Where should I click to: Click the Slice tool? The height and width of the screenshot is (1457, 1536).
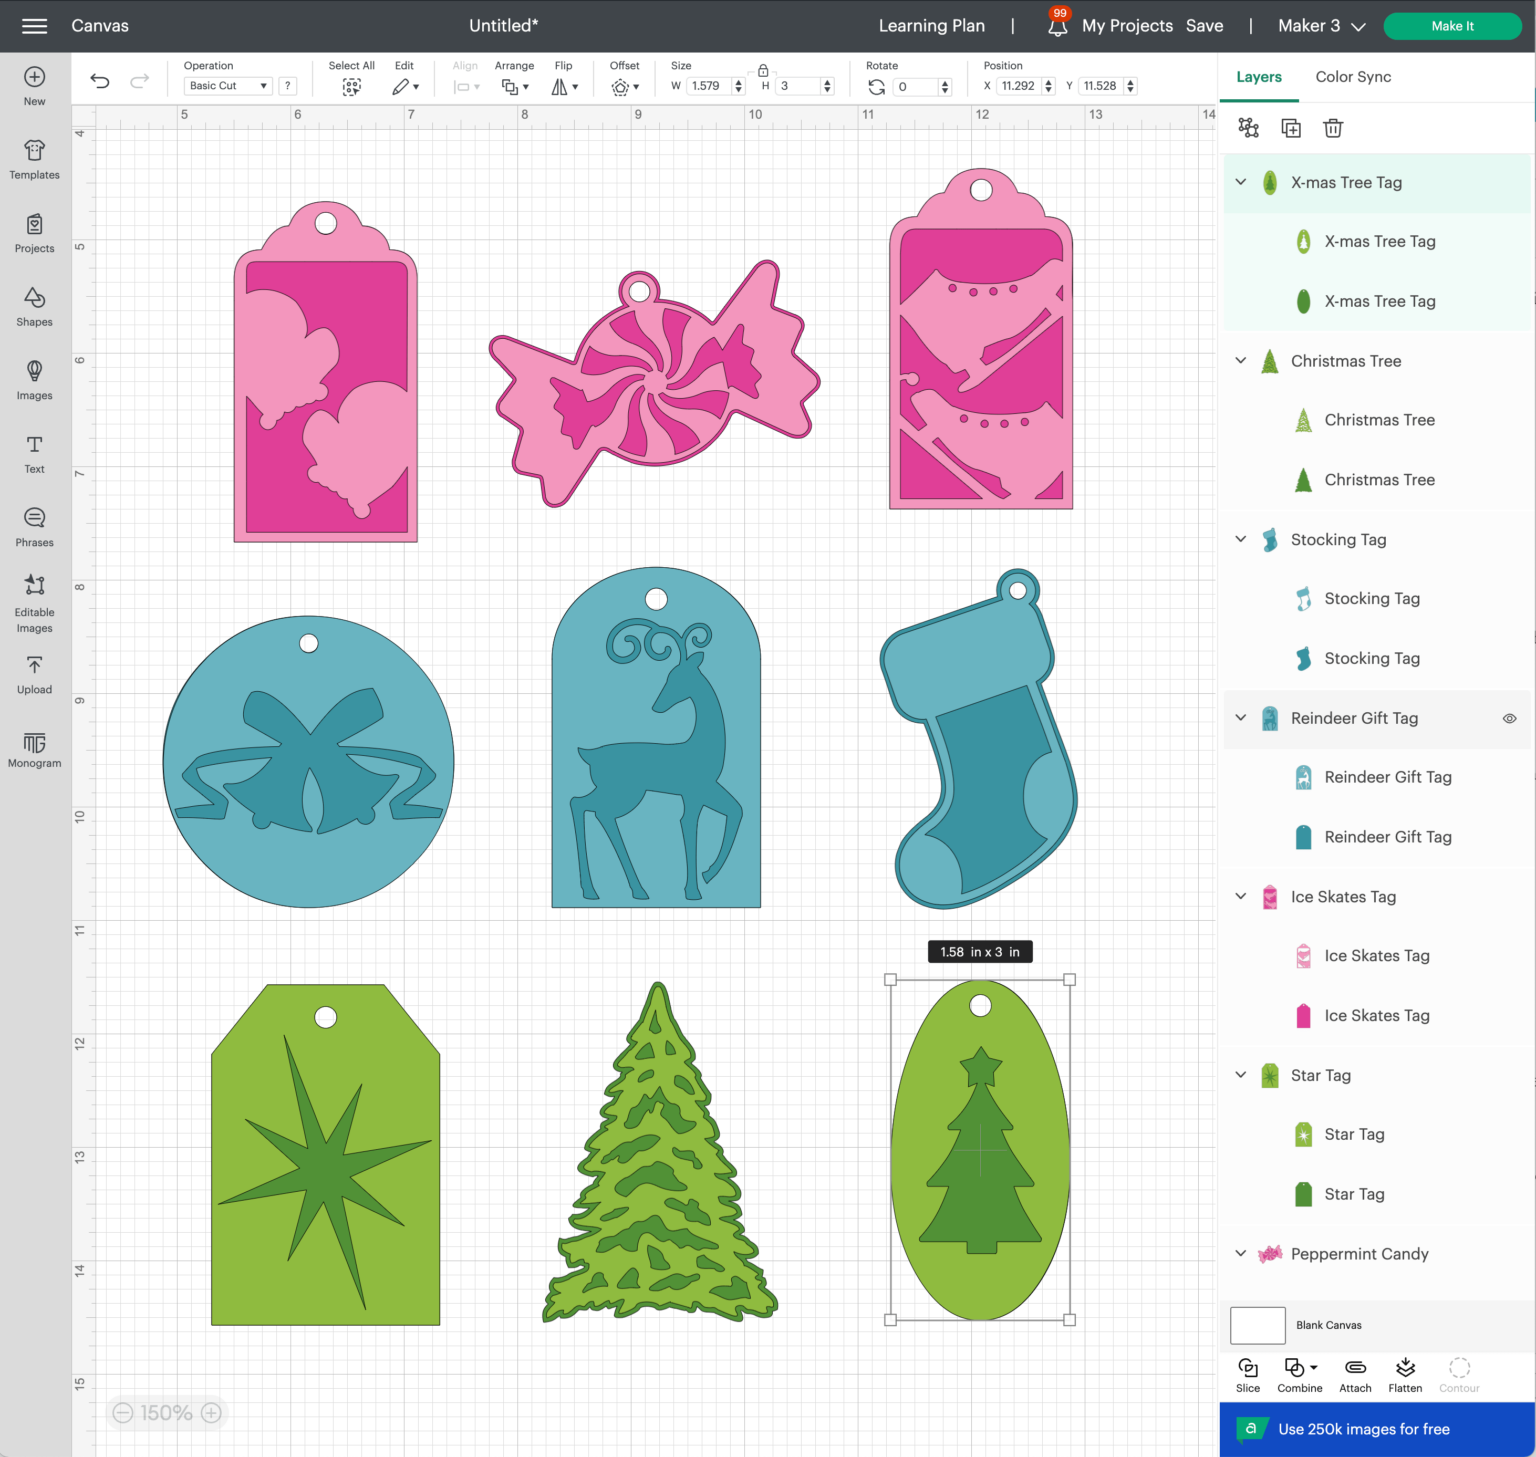click(x=1248, y=1372)
